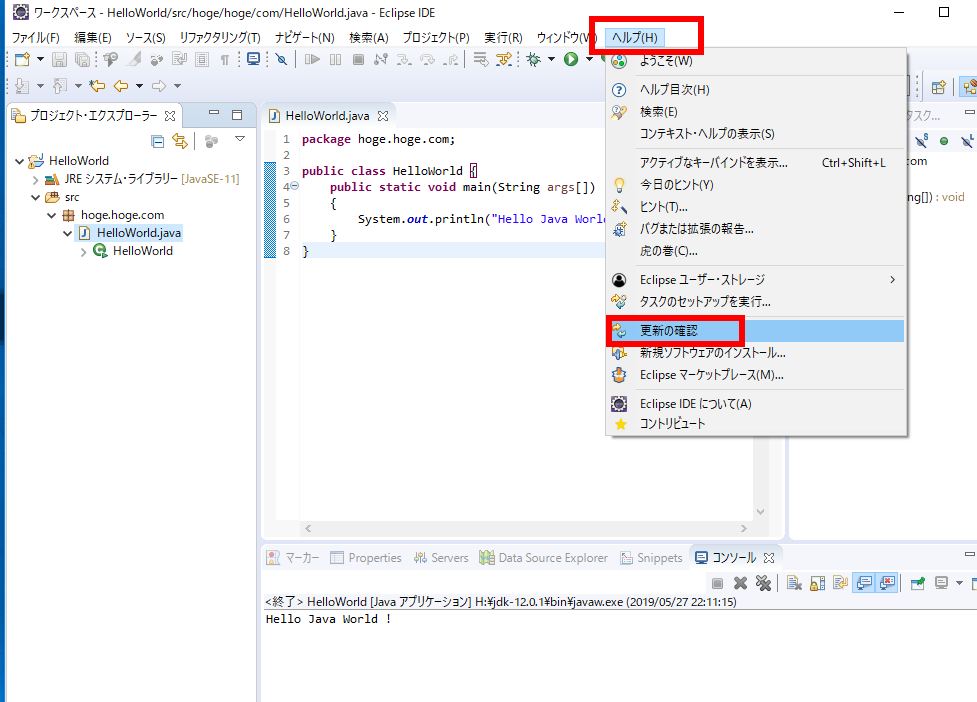Image resolution: width=977 pixels, height=702 pixels.
Task: Collapse the hoge.hoge.com package node
Action: 52,216
